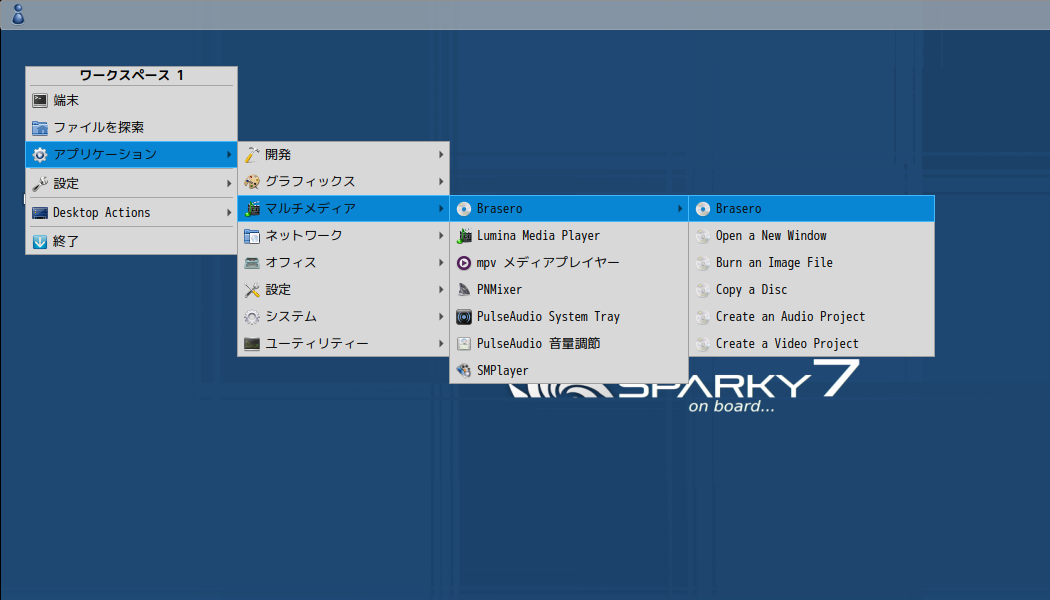Screen dimensions: 1050x600
Task: Click the Lumina Media Player icon
Action: click(463, 236)
